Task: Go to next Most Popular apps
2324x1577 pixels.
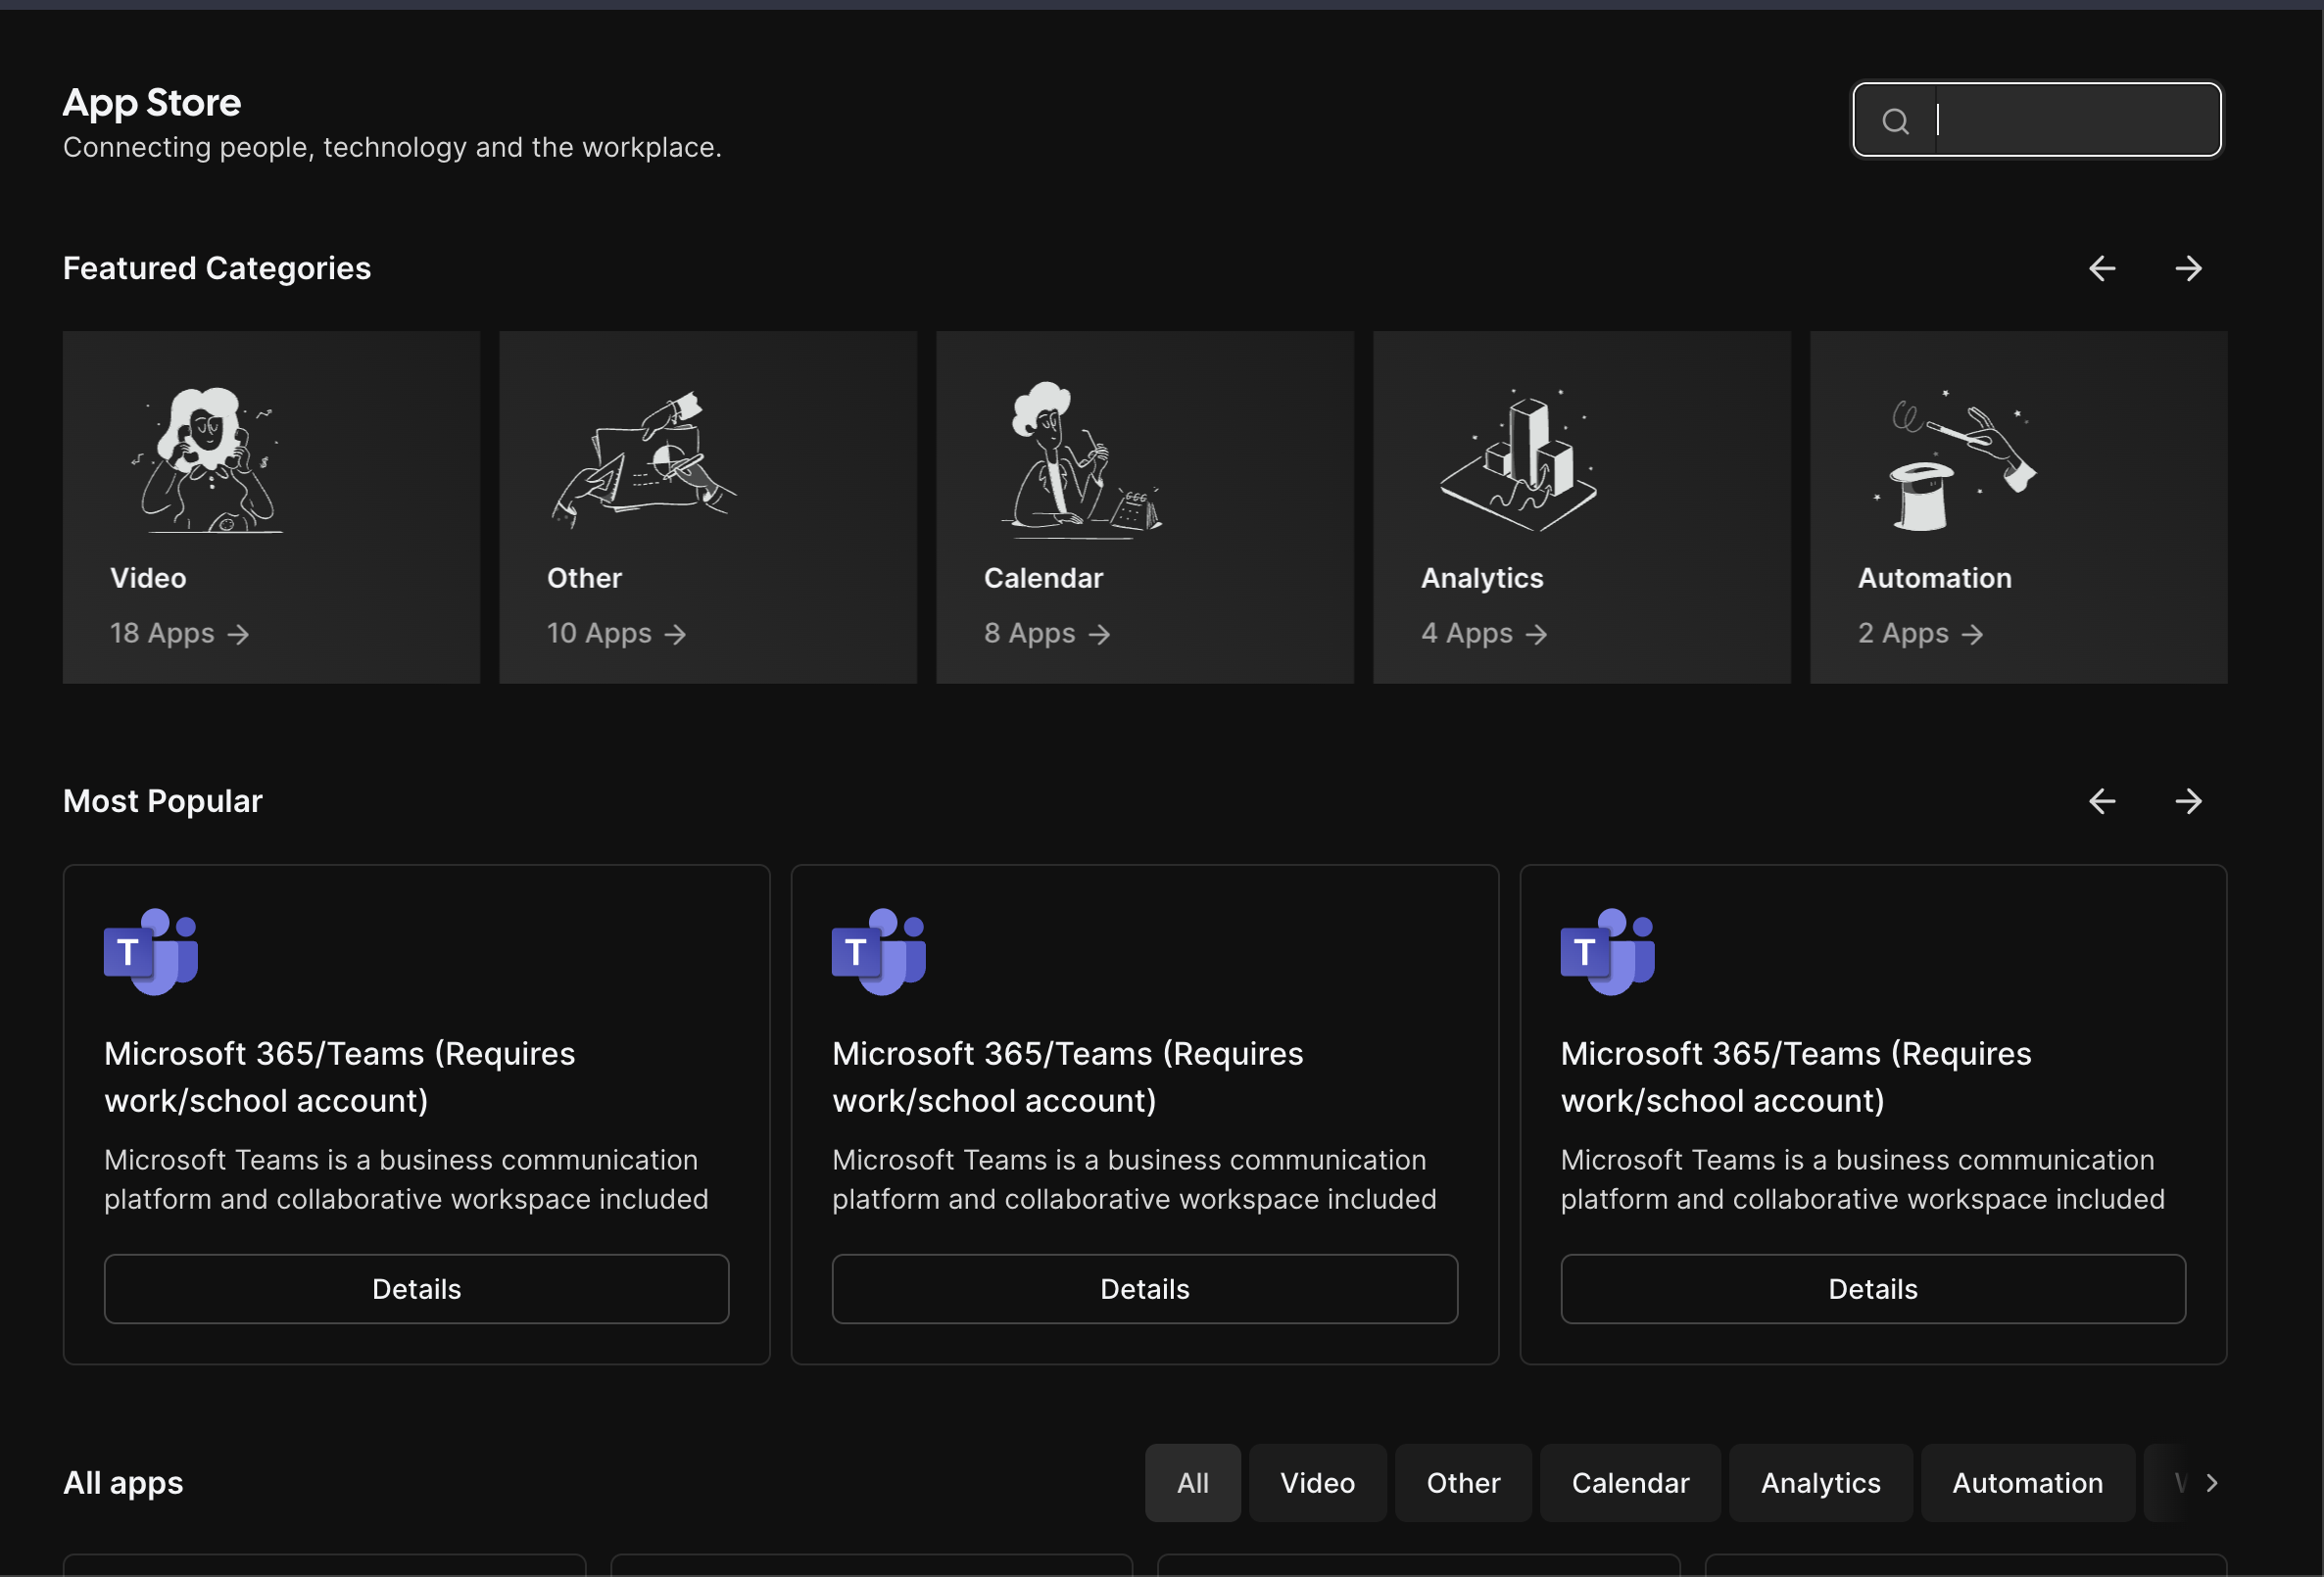Action: click(x=2188, y=801)
